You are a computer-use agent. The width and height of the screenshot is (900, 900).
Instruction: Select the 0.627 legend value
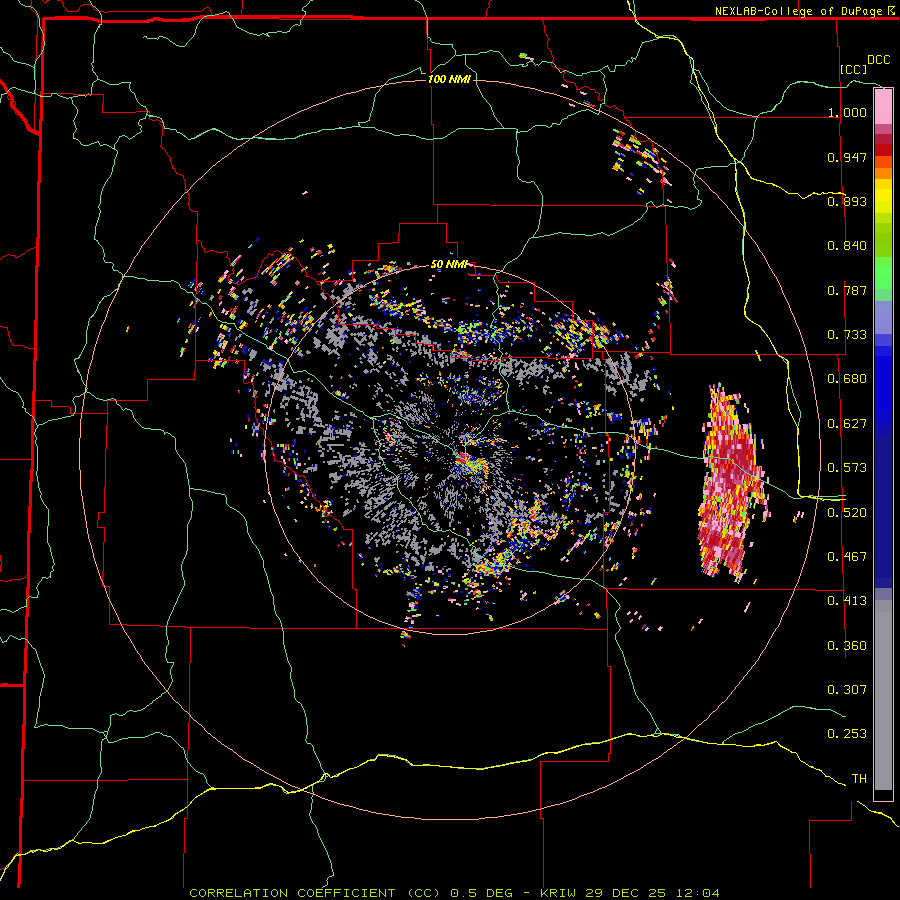pos(847,424)
